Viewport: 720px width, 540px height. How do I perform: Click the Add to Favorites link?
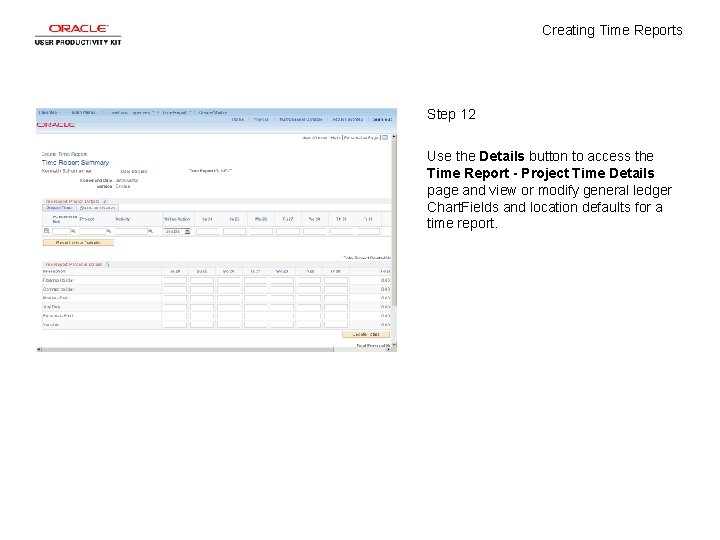[347, 119]
